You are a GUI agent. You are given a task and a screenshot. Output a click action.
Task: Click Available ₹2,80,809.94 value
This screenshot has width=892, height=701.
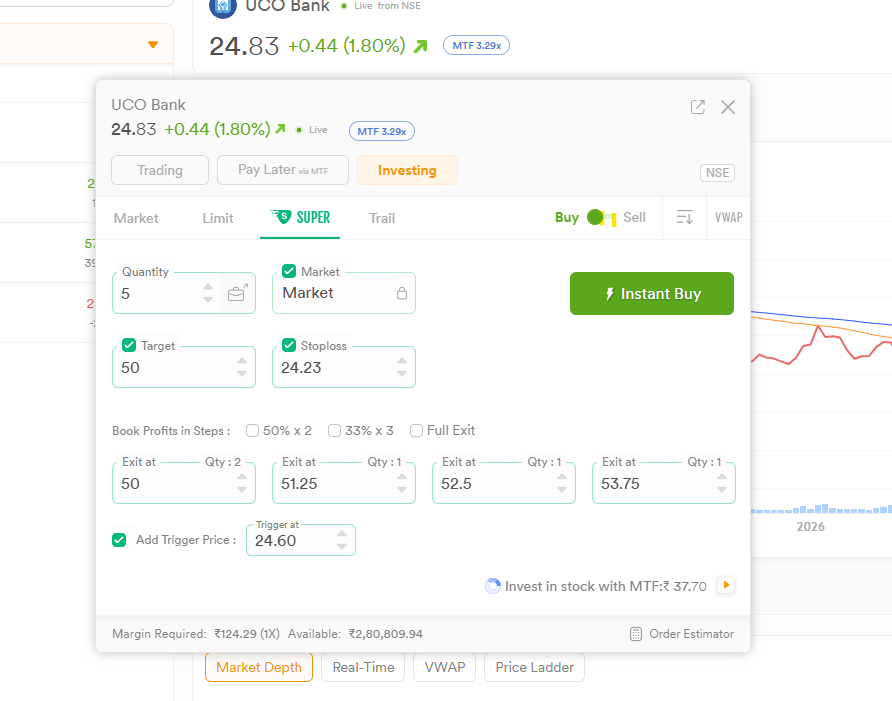(x=386, y=634)
